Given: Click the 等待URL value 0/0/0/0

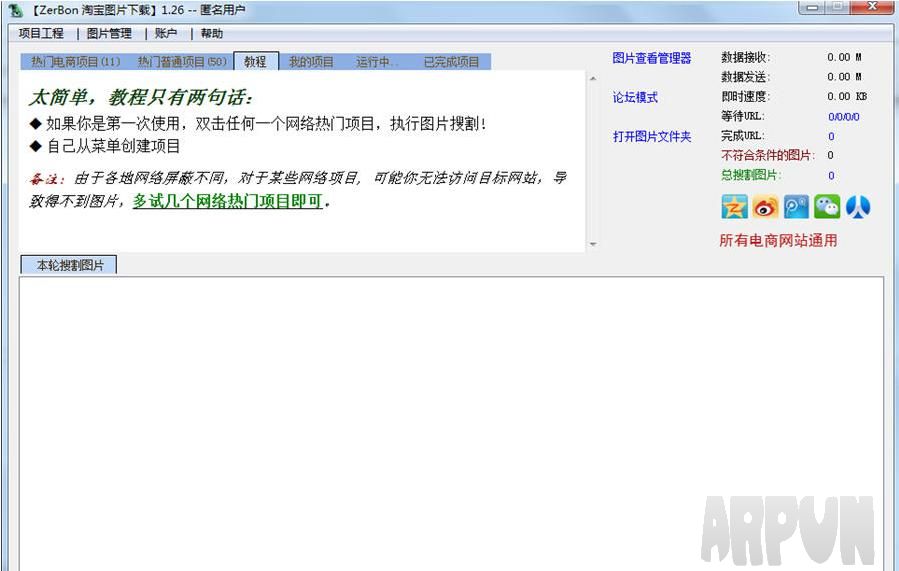Looking at the screenshot, I should [843, 117].
